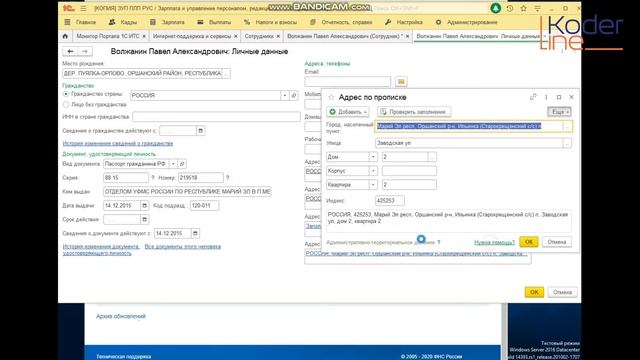This screenshot has height=360, width=640.
Task: Click the ИНН в стране гражданства input field
Action: [216, 117]
